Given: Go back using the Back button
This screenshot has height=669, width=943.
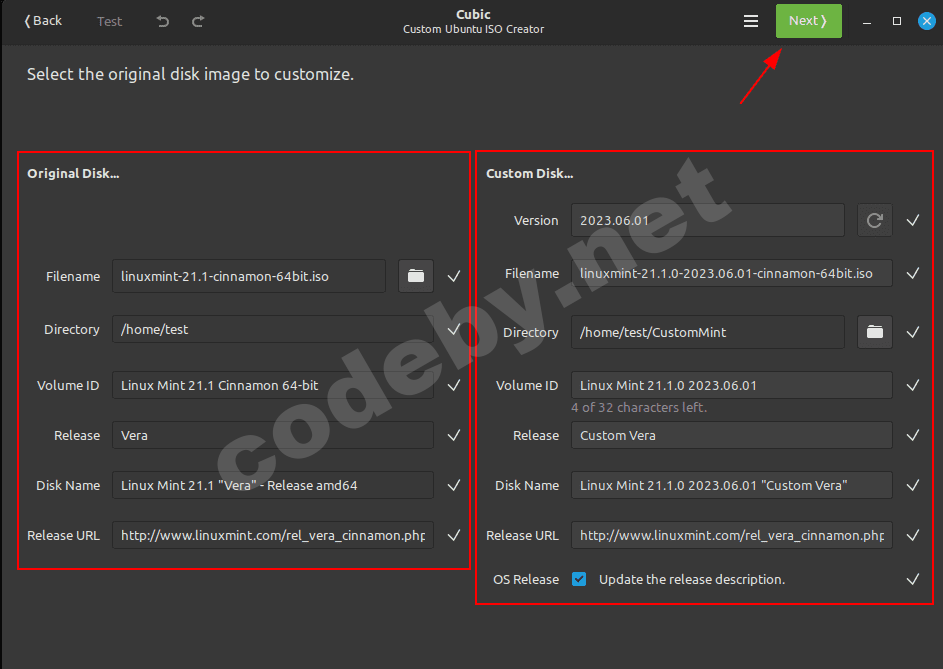Looking at the screenshot, I should point(43,21).
